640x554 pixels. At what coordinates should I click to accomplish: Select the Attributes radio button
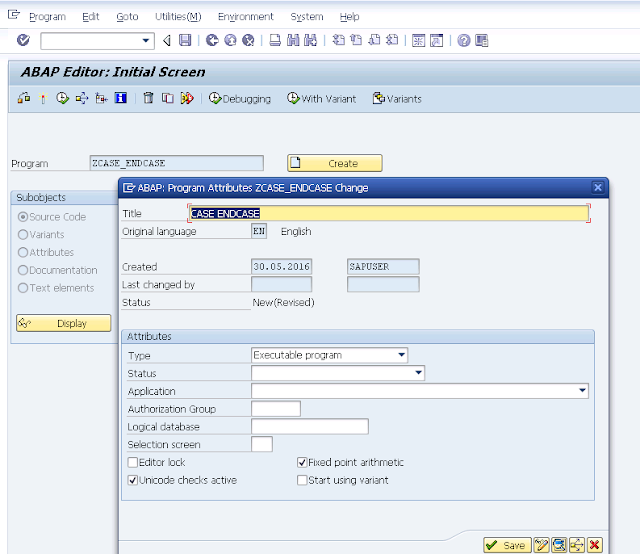click(x=23, y=252)
